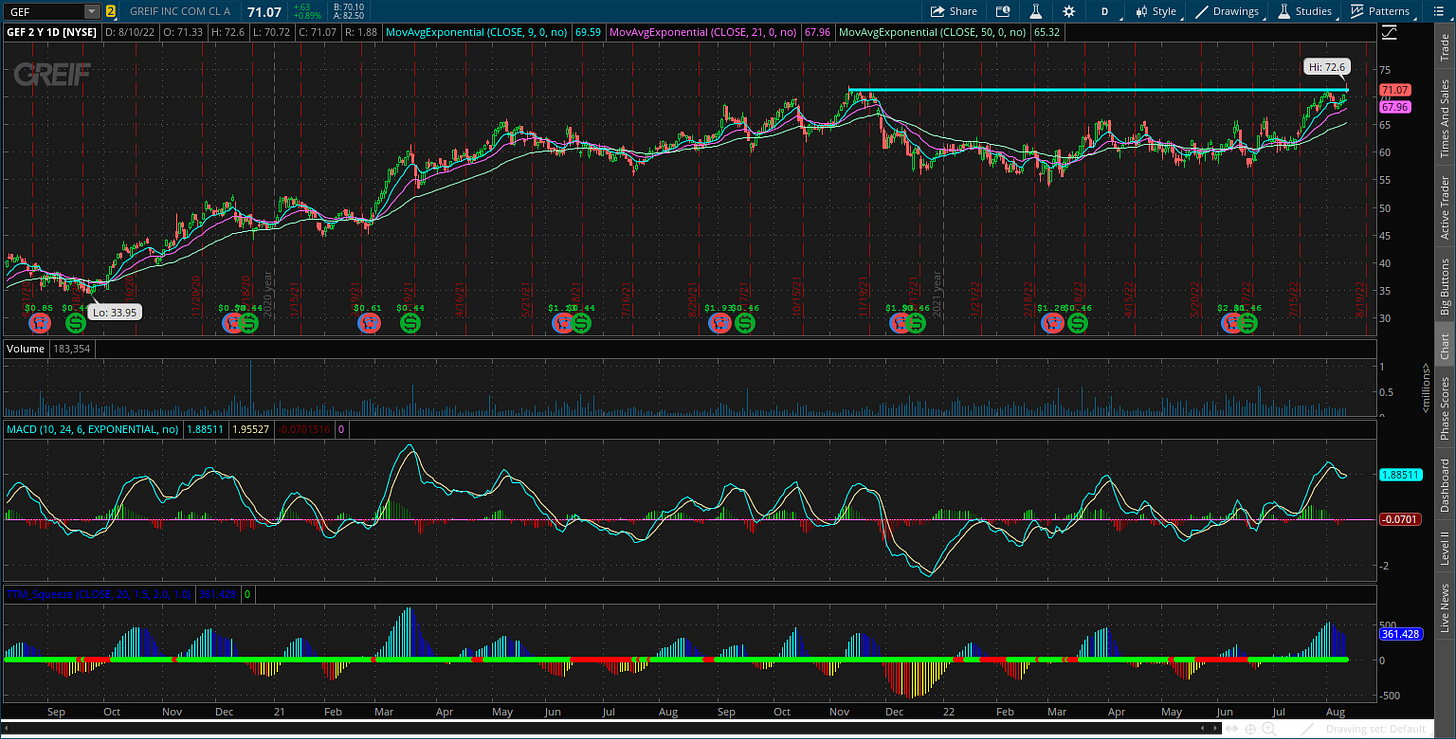Click the MovAvgExponential (CLOSE, 50, 0, no) study label
The image size is (1456, 739).
(x=934, y=32)
